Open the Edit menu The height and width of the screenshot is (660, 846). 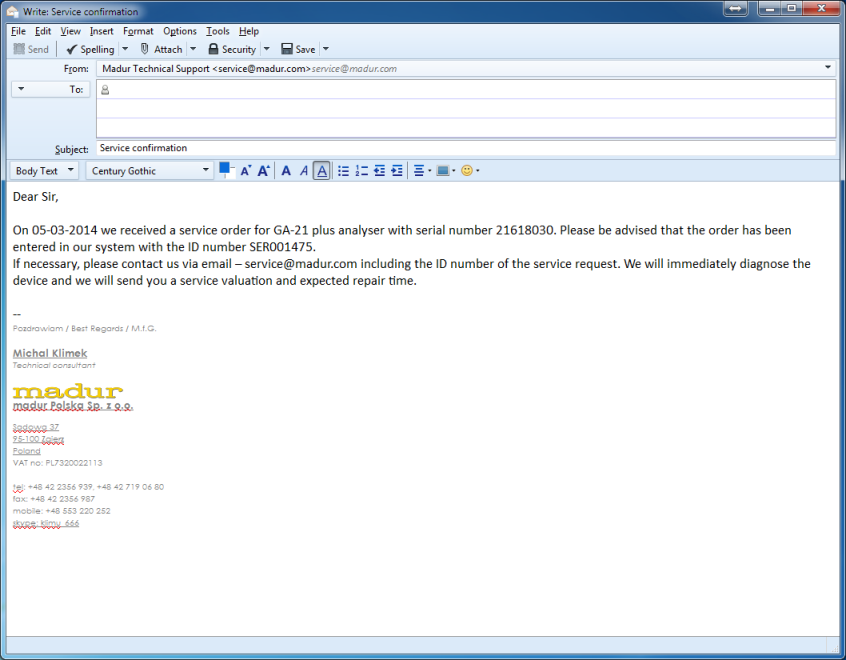tap(43, 31)
